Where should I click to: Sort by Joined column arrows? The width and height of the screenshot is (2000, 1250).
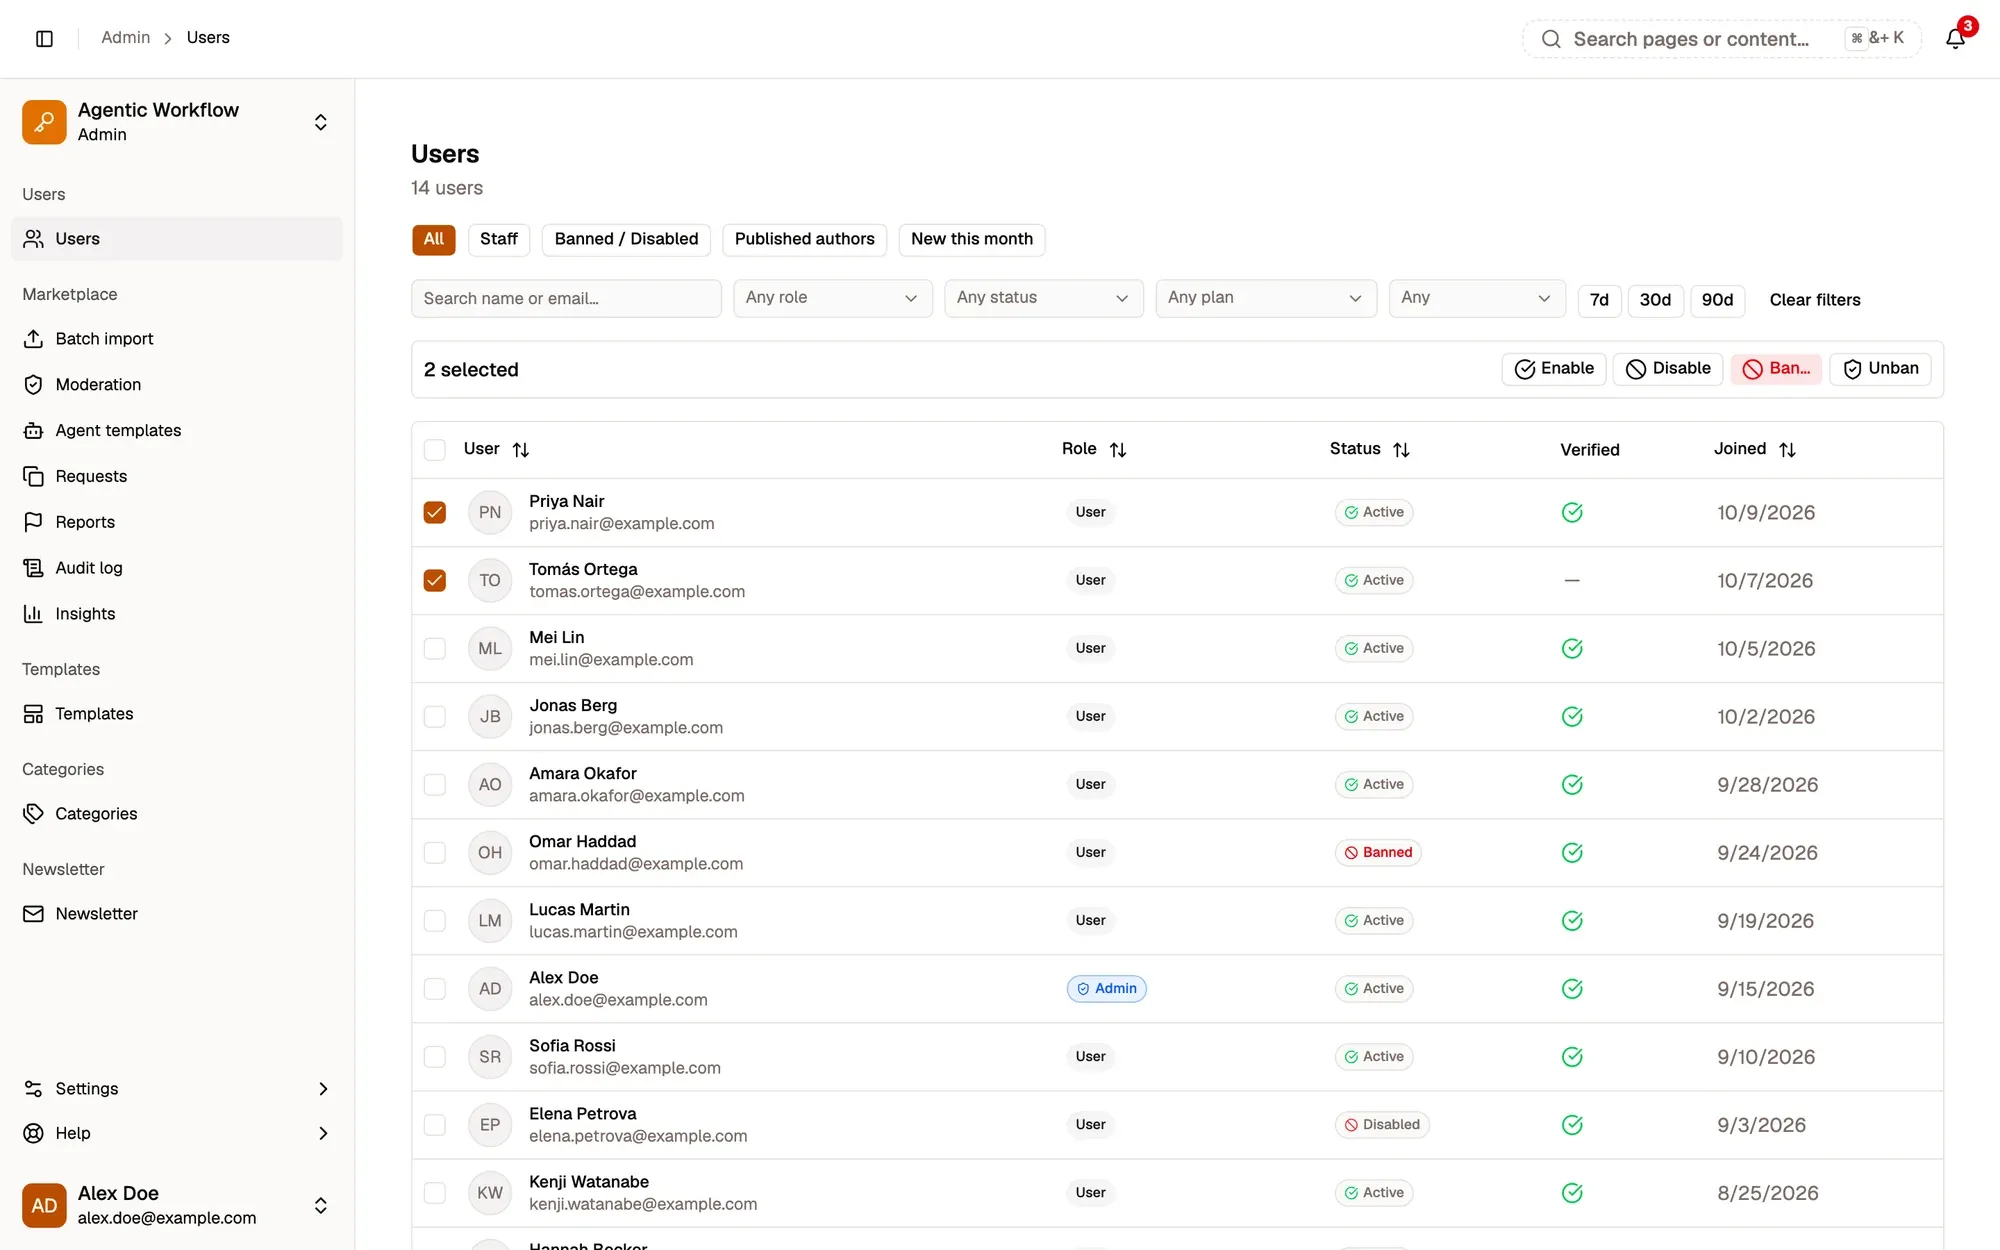[1787, 450]
